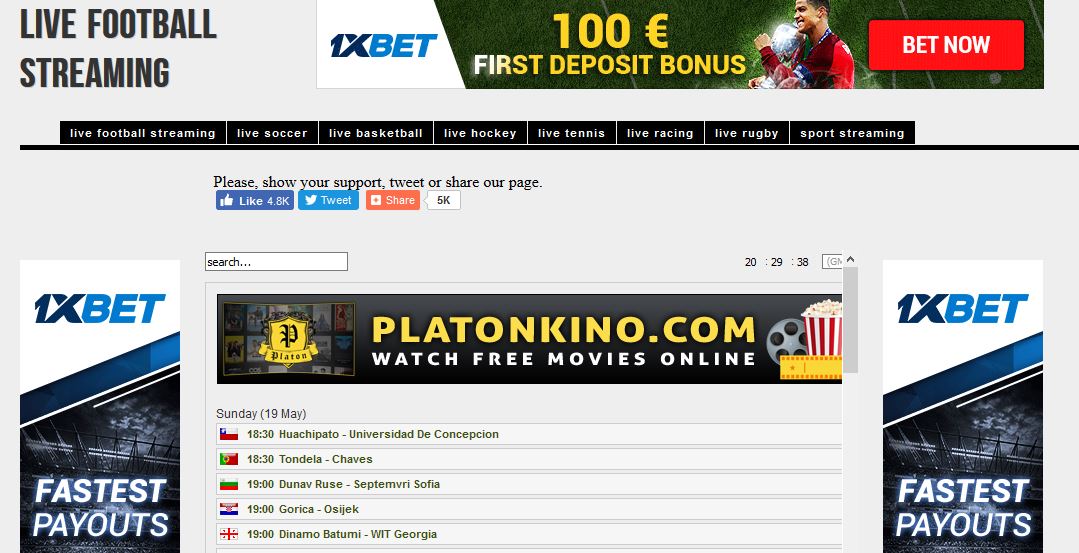The height and width of the screenshot is (553, 1079).
Task: Like the page with Facebook thumbs-up button
Action: tap(255, 200)
